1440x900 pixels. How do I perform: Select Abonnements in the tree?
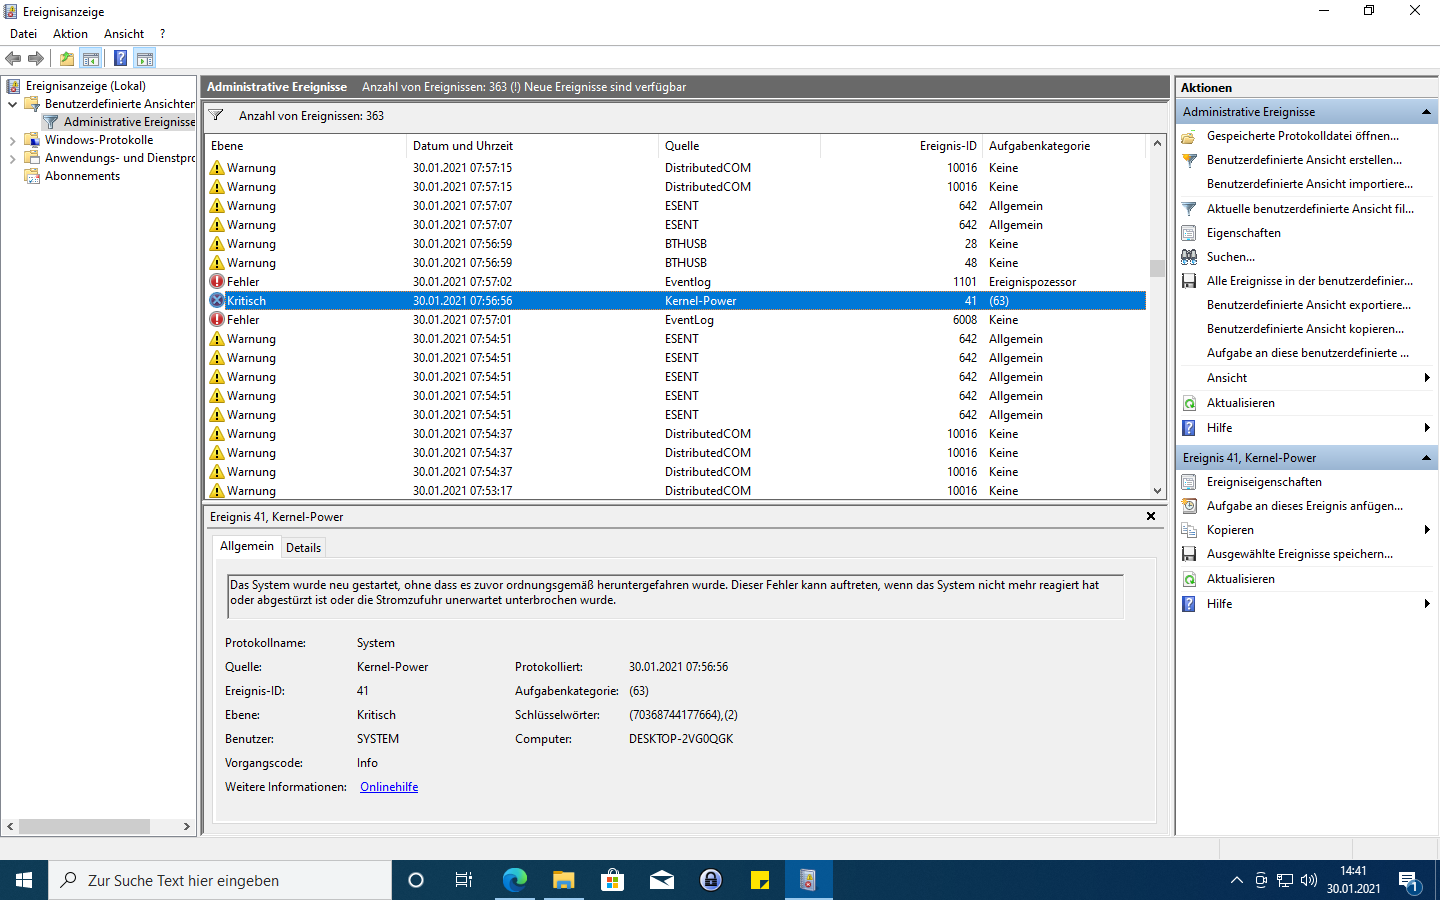click(82, 176)
